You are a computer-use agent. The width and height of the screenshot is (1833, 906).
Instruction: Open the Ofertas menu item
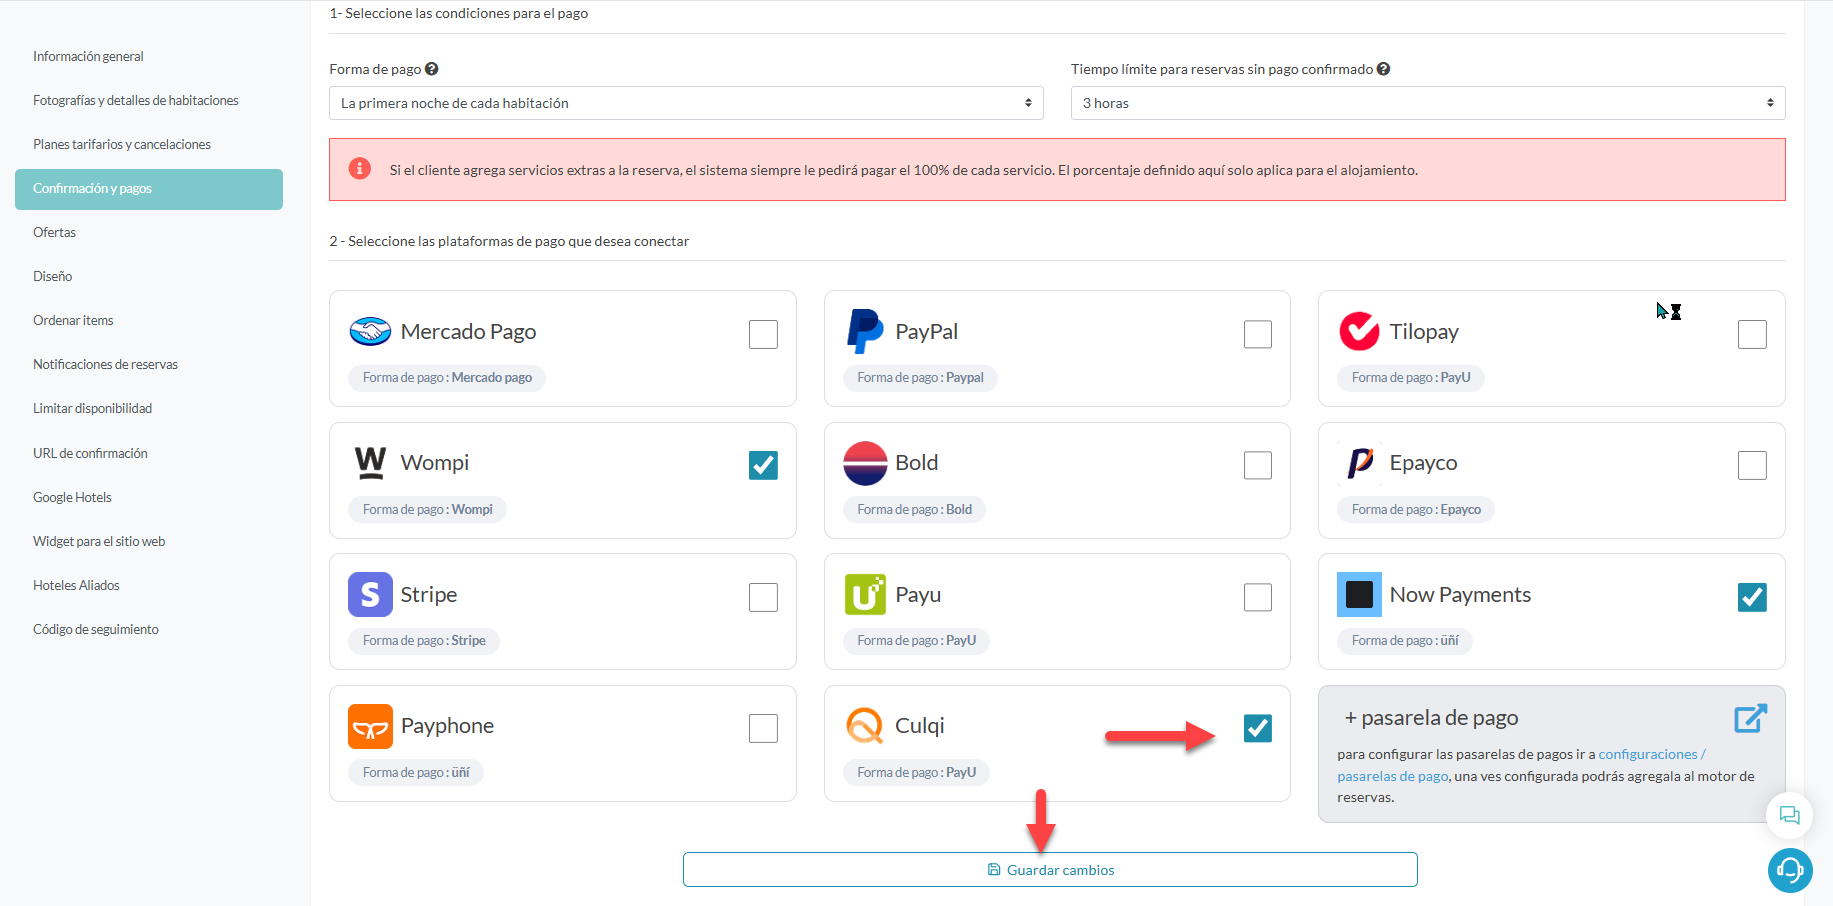coord(54,232)
